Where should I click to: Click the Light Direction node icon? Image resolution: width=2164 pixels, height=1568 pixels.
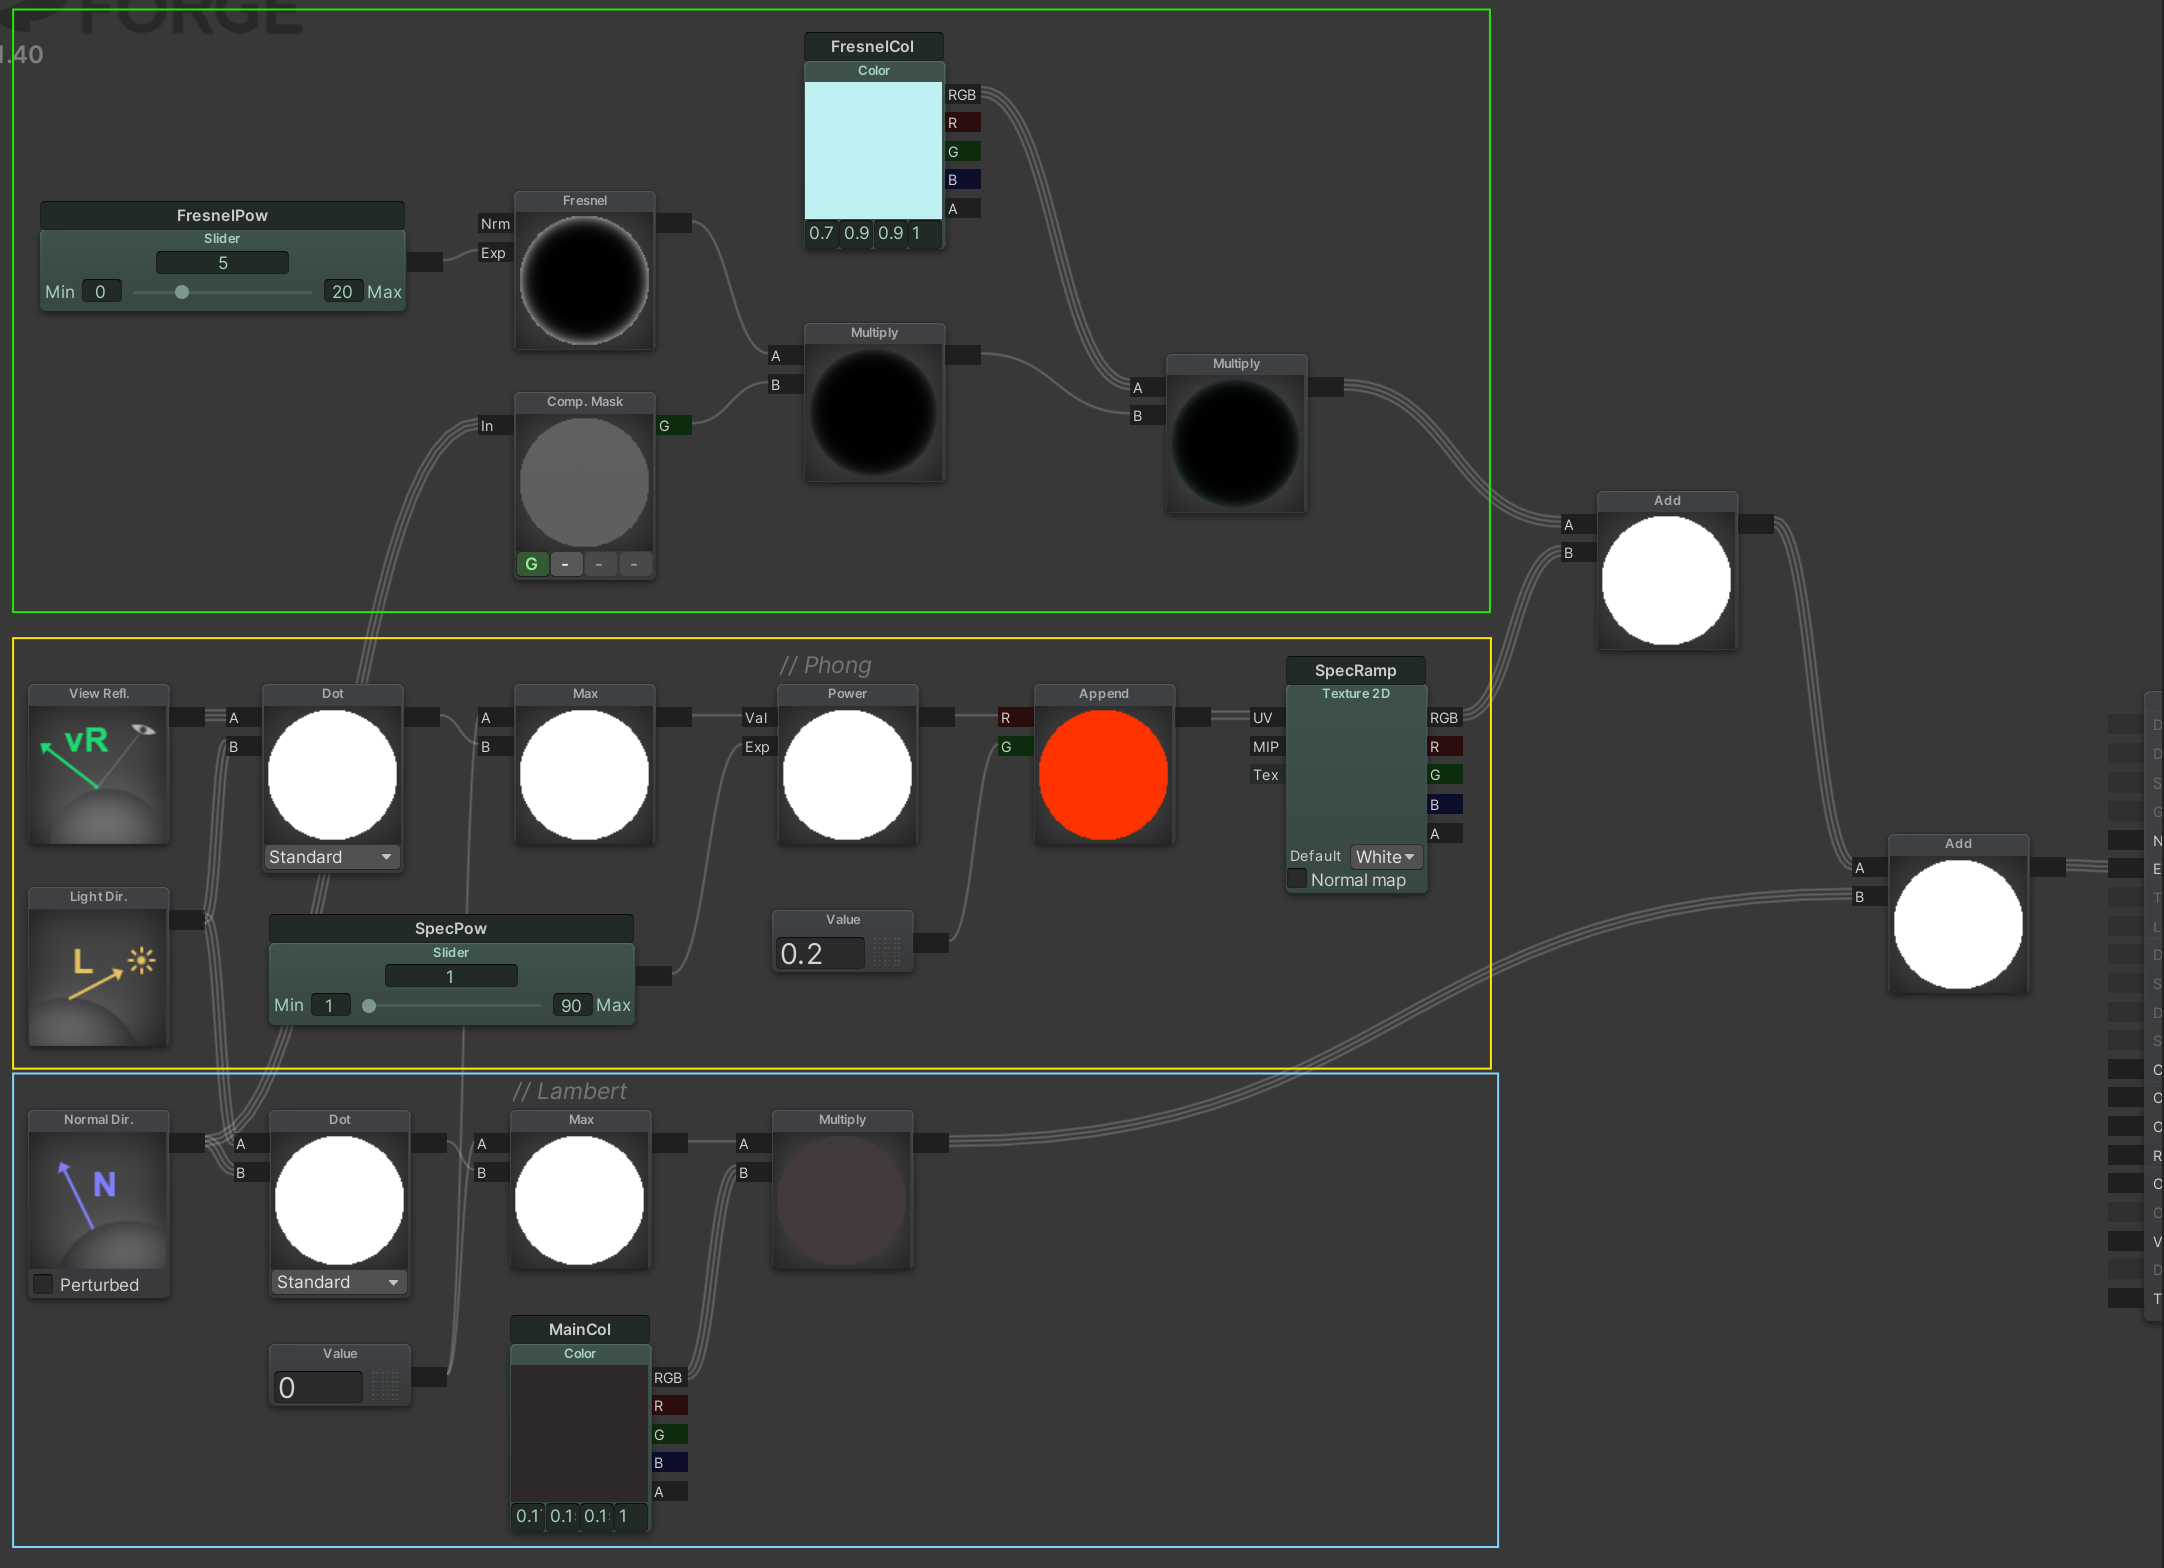click(x=98, y=976)
